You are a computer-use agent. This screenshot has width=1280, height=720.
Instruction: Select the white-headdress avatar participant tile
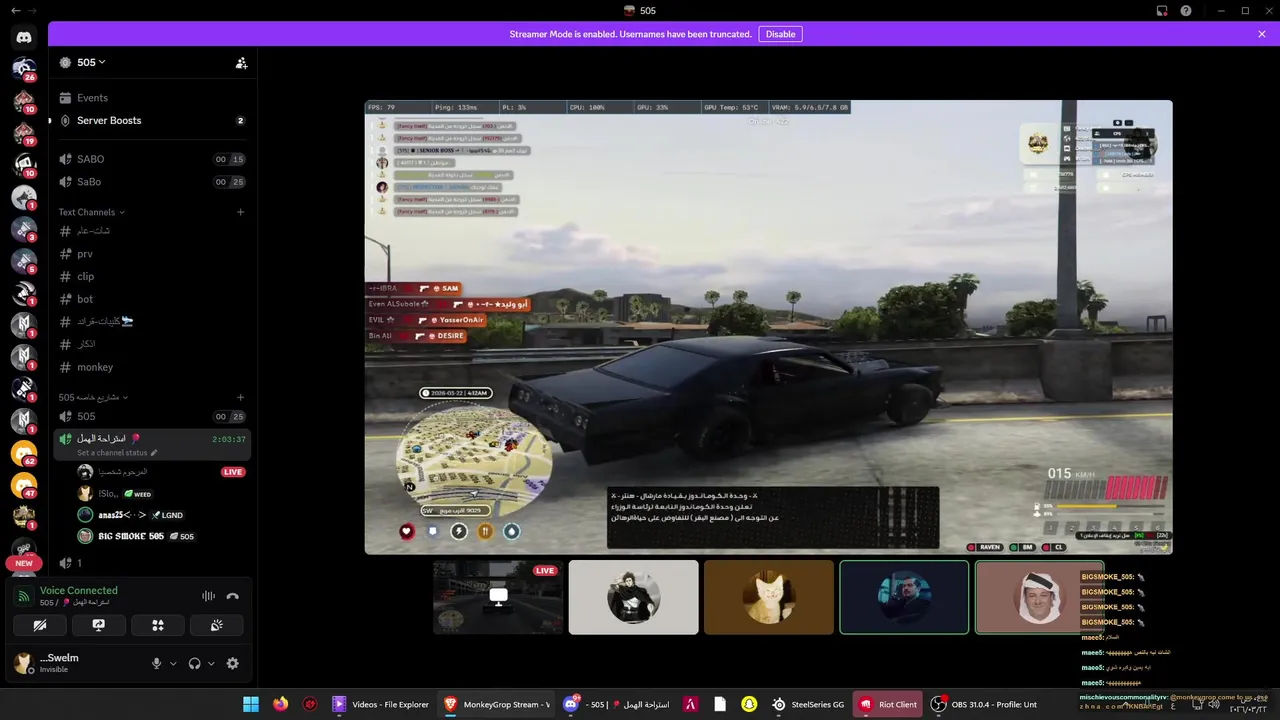[1040, 597]
